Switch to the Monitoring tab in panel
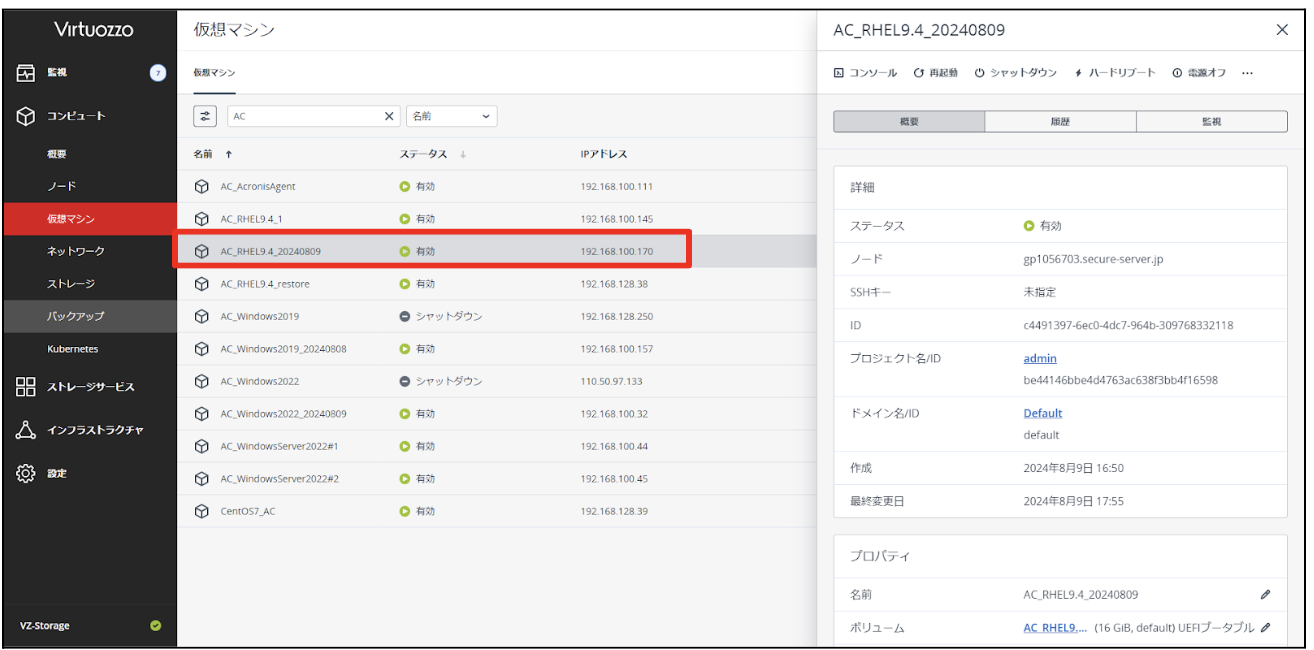This screenshot has height=650, width=1314. (1211, 121)
